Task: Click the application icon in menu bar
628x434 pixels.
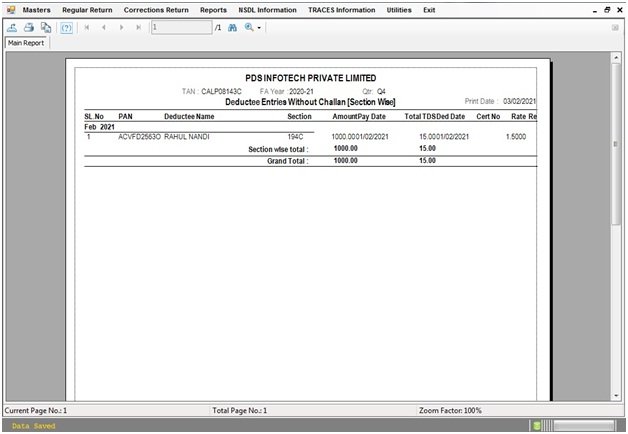Action: pos(11,10)
